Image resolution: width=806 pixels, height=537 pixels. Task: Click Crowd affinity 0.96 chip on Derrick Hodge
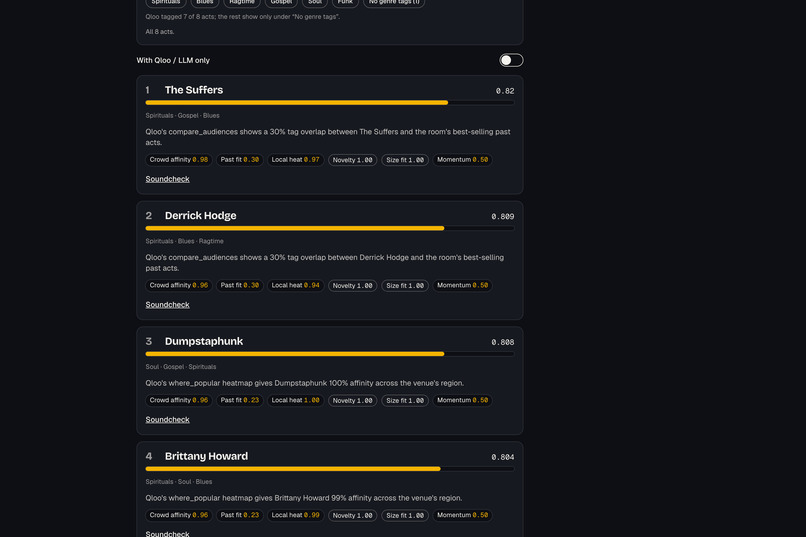click(179, 286)
